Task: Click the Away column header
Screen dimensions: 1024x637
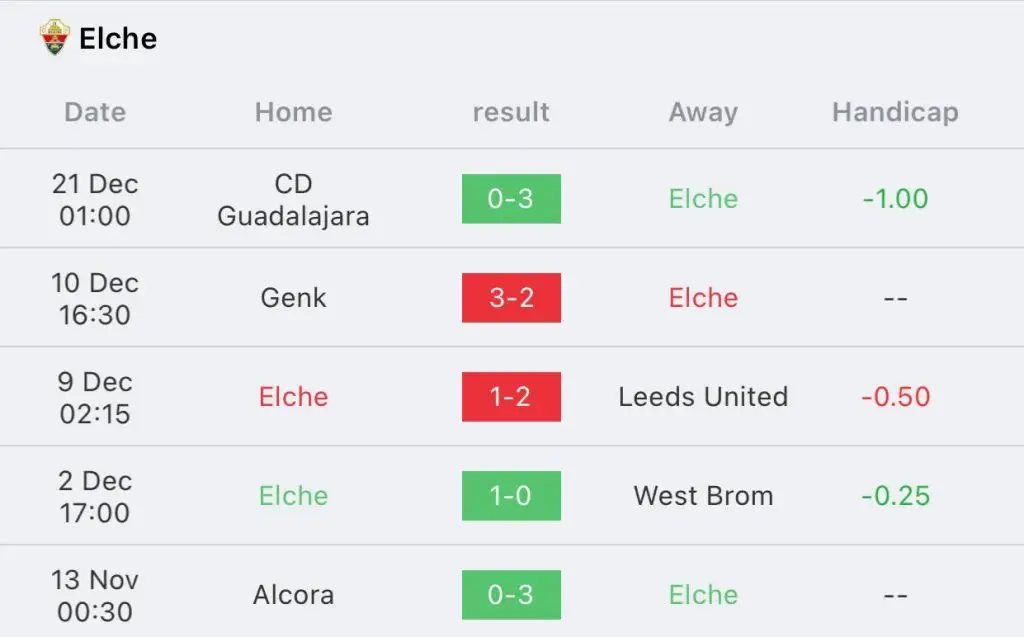Action: click(x=703, y=112)
